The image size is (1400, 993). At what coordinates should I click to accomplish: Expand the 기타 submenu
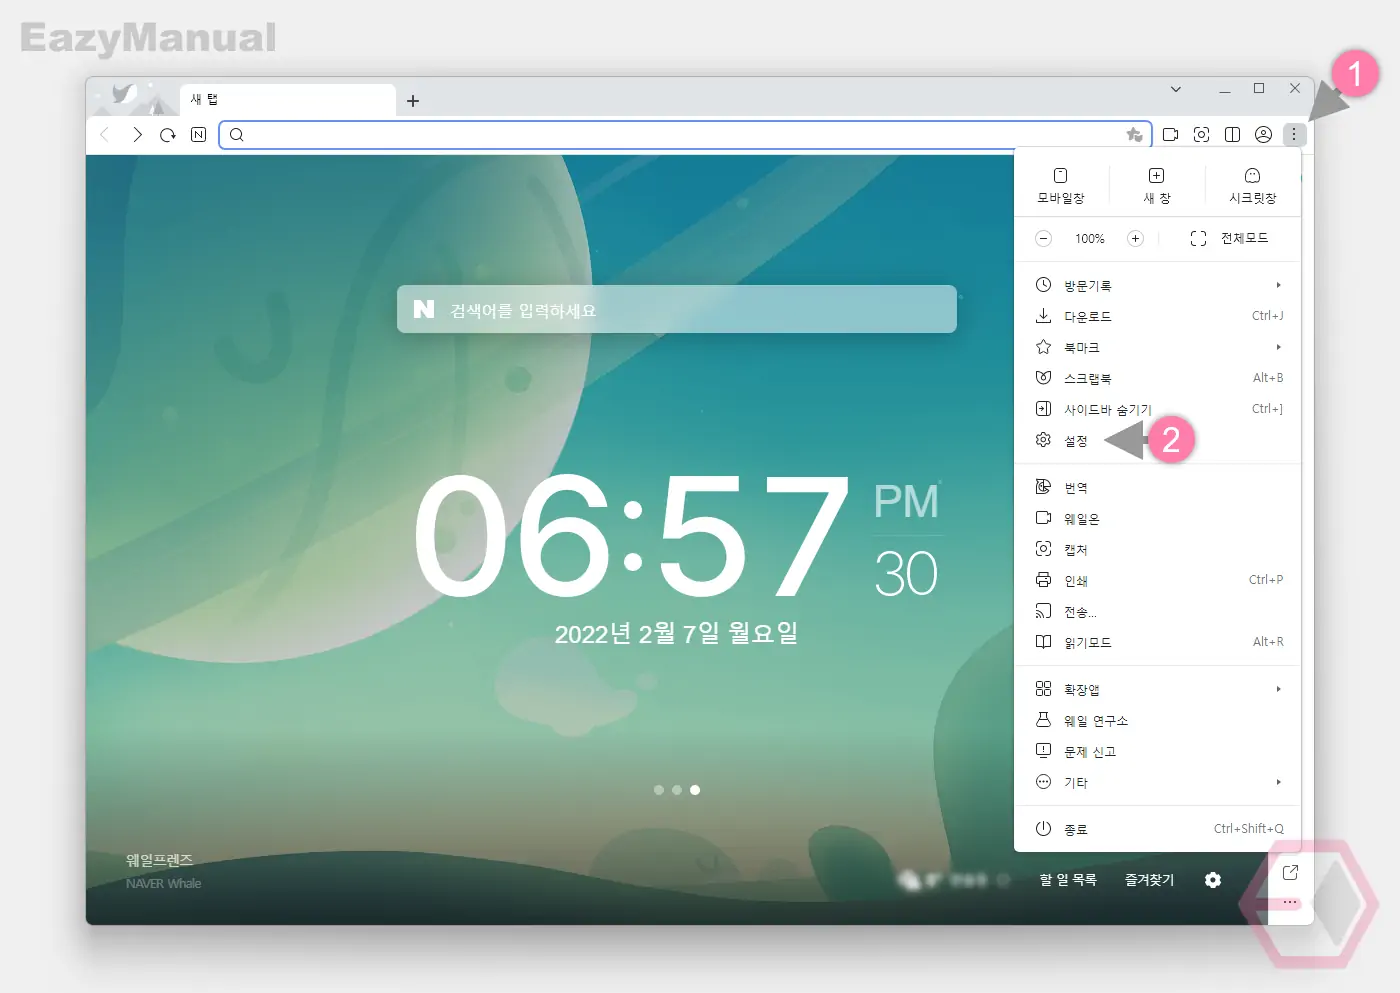point(1158,783)
